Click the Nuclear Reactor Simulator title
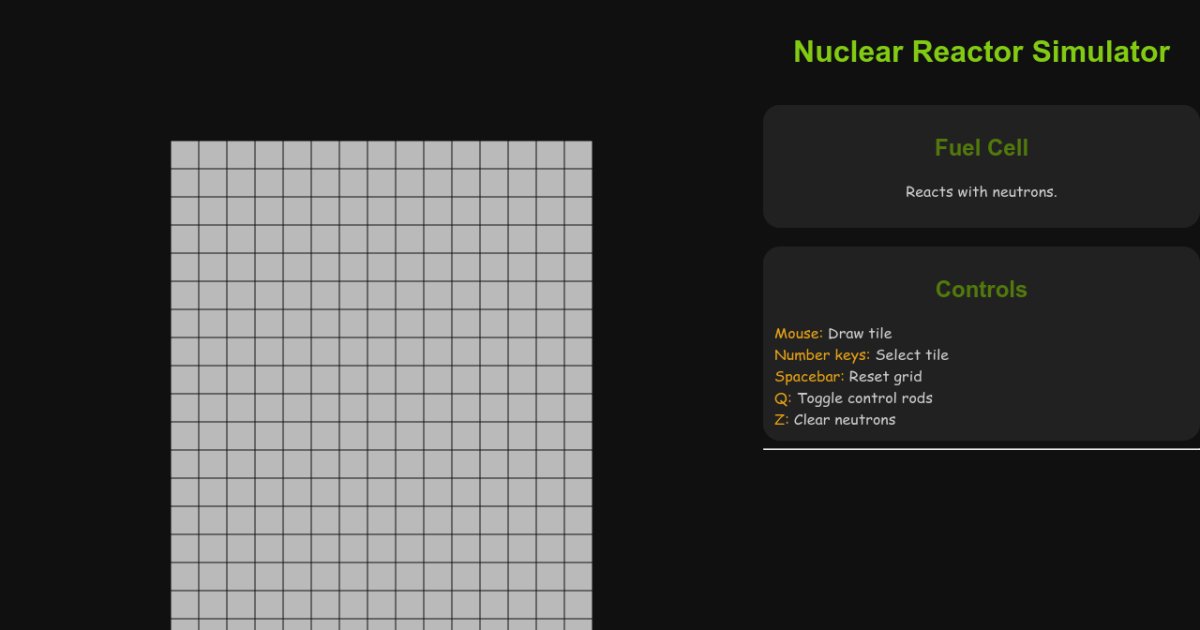 point(981,52)
